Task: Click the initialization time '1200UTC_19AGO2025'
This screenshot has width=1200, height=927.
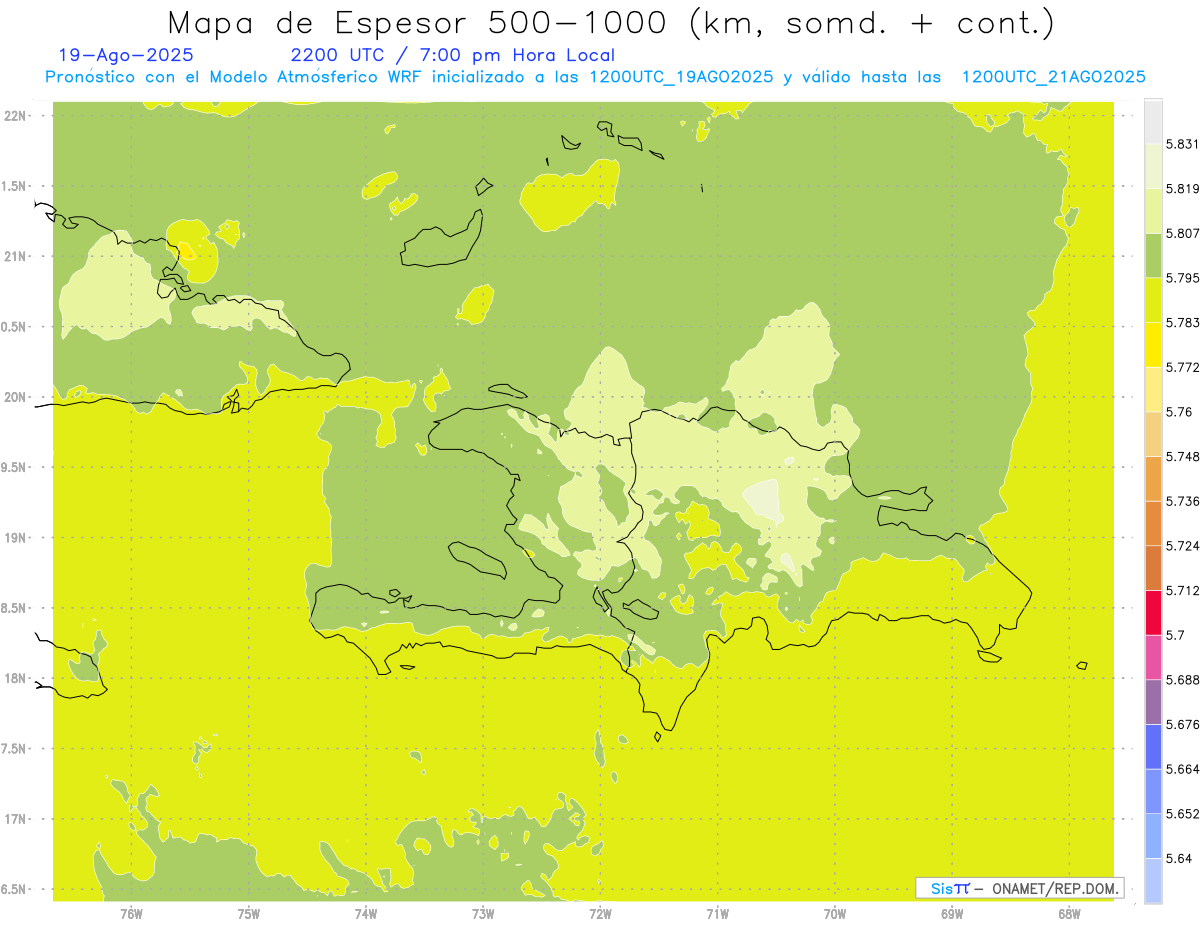Action: (681, 77)
